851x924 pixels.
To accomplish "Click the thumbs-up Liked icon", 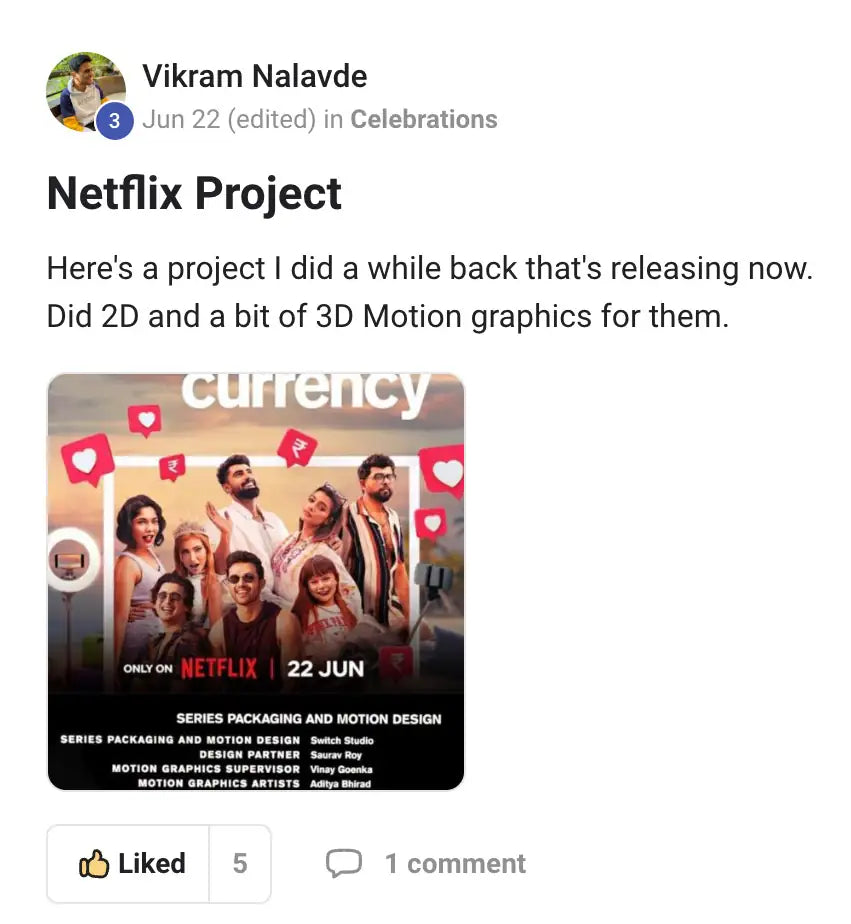I will coord(94,864).
